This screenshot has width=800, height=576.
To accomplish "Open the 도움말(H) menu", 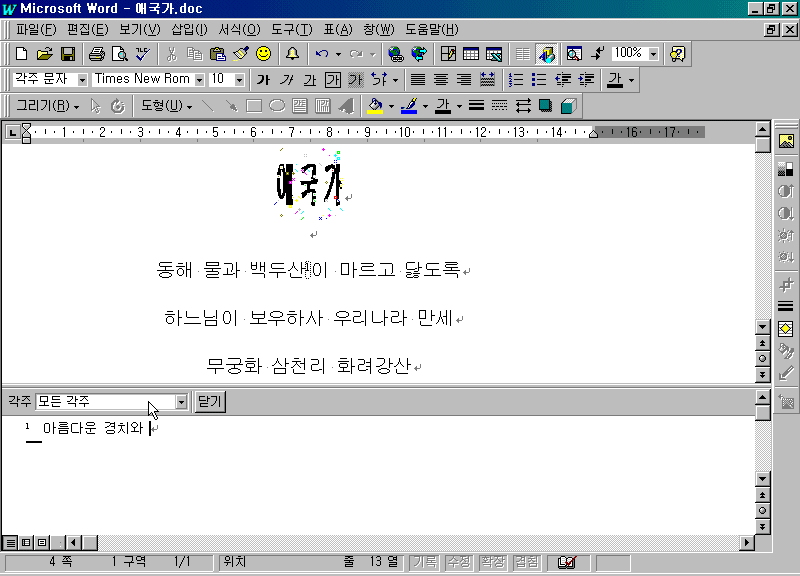I will [432, 30].
